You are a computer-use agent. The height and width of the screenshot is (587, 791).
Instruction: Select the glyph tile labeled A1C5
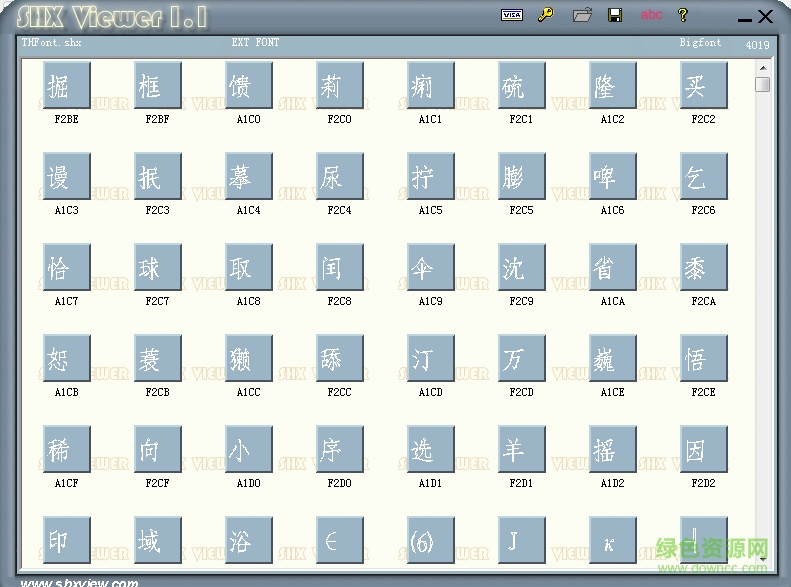point(431,177)
